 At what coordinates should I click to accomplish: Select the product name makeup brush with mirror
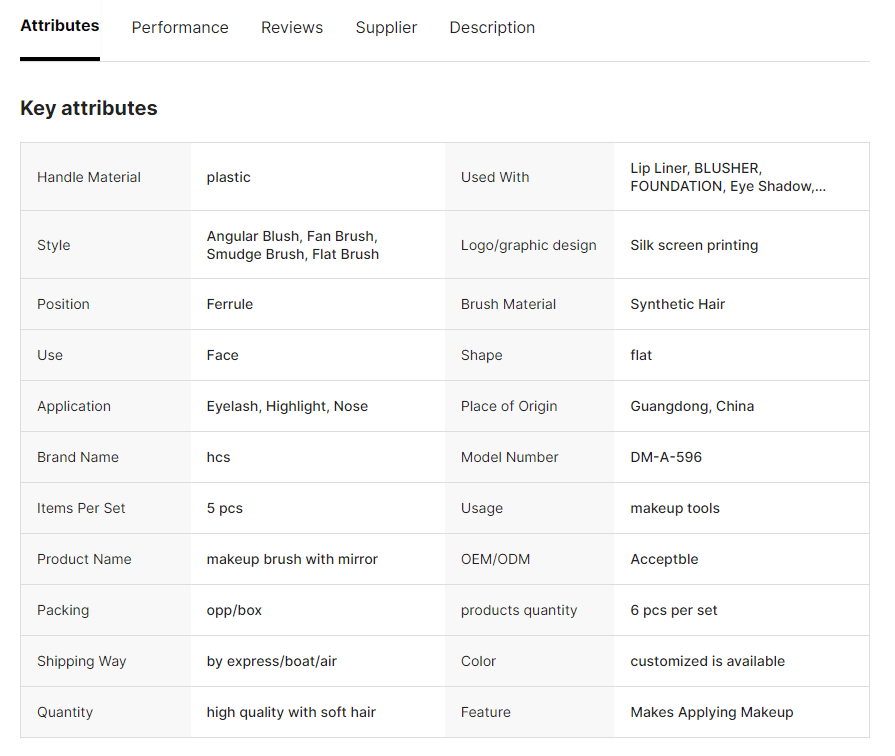(292, 559)
